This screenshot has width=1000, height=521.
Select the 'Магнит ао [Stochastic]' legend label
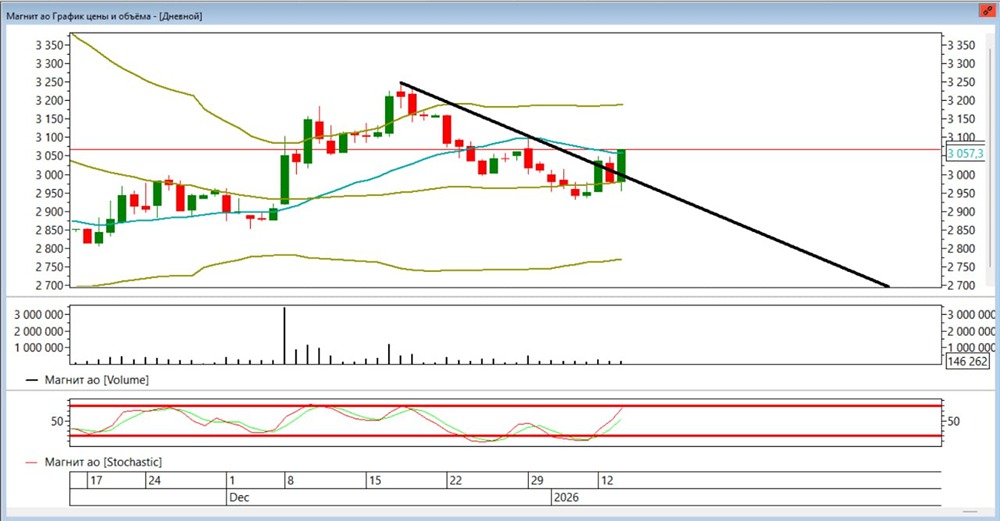(103, 462)
